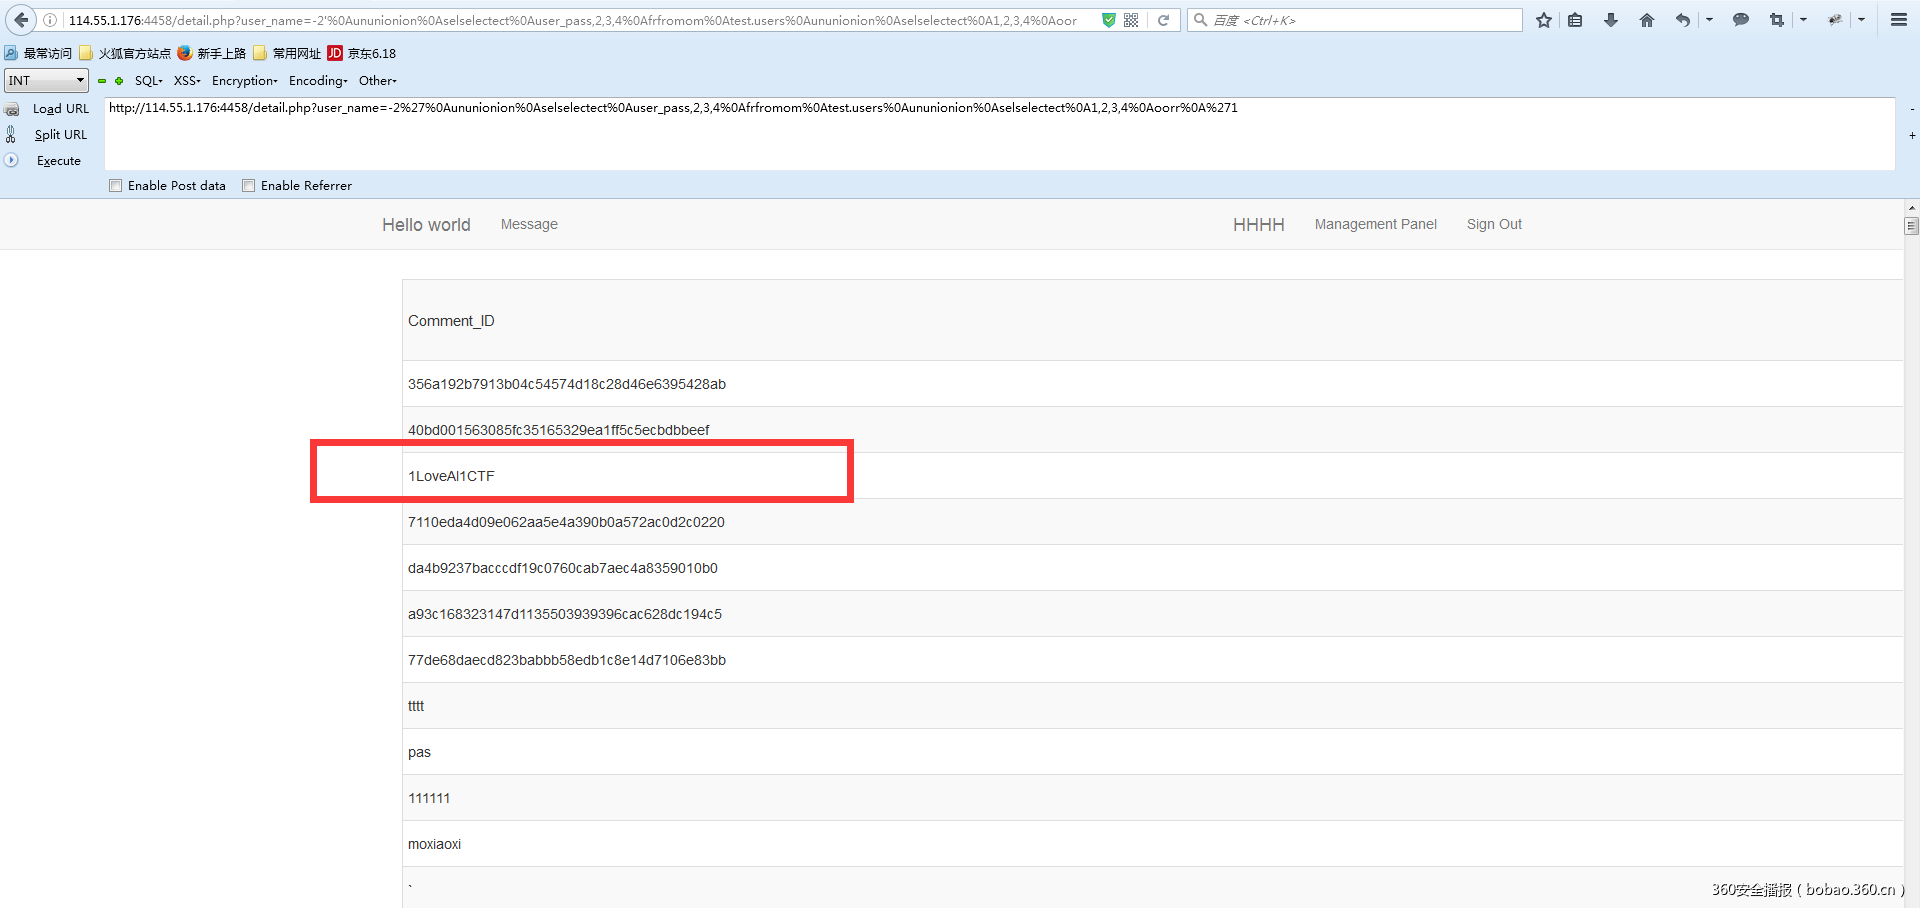Click the page scrollbar up arrow

(1911, 208)
